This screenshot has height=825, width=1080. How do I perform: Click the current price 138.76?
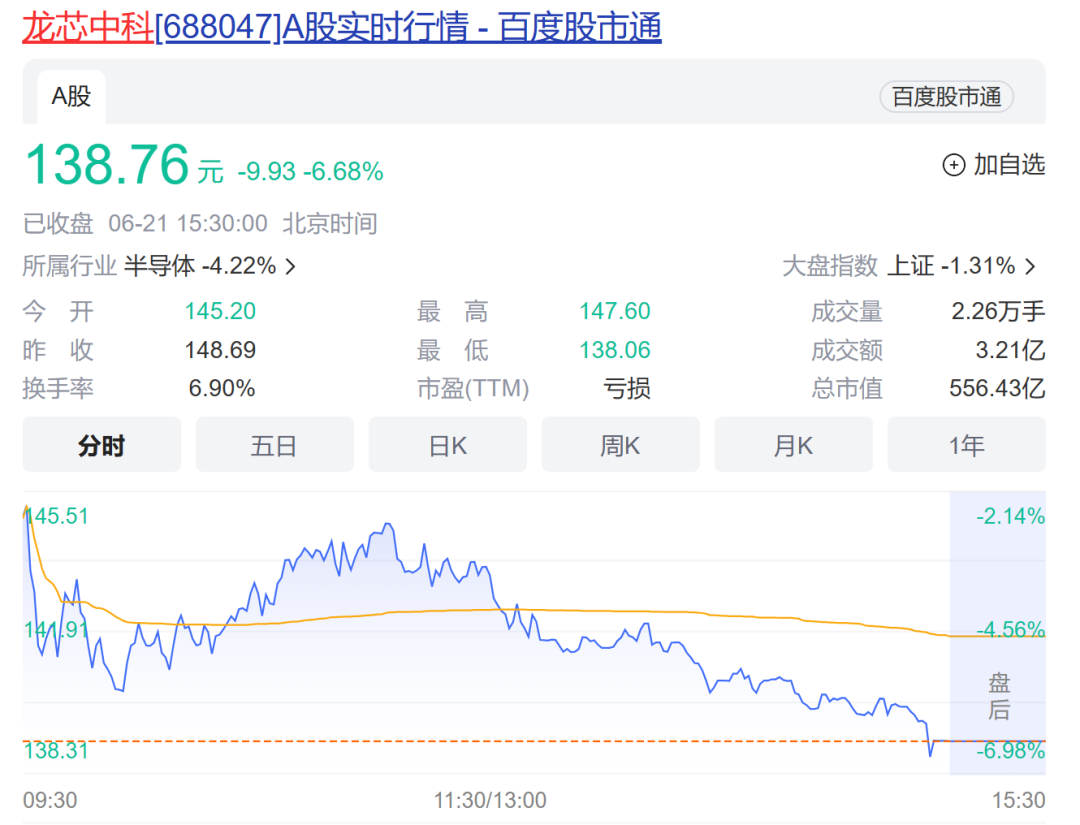click(107, 165)
